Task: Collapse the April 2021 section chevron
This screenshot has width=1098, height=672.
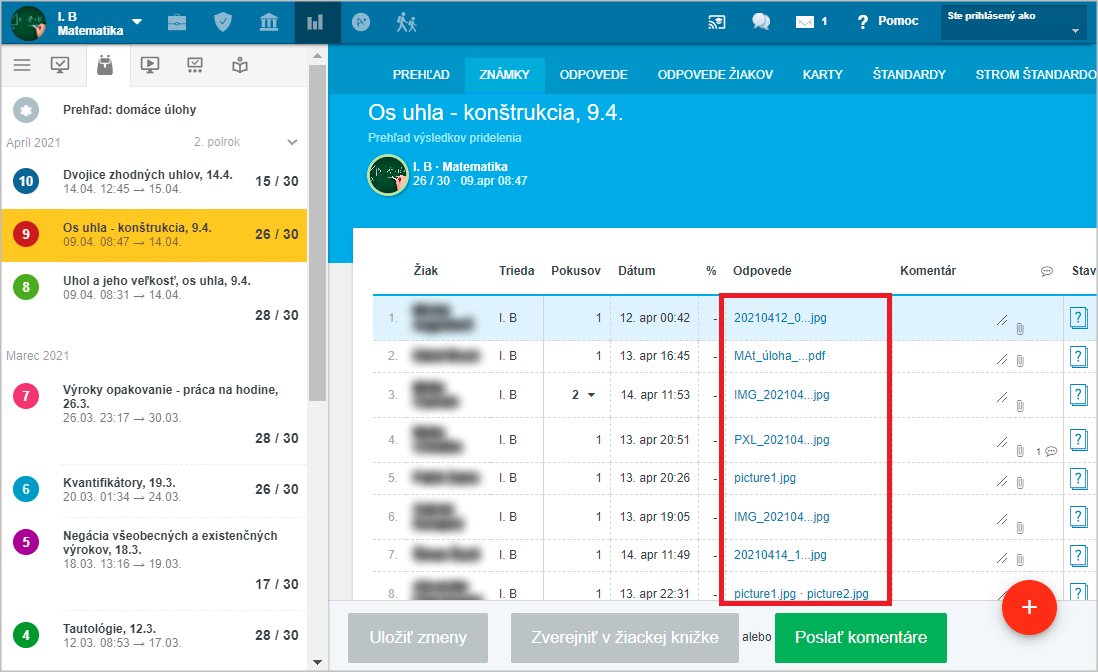Action: tap(292, 142)
